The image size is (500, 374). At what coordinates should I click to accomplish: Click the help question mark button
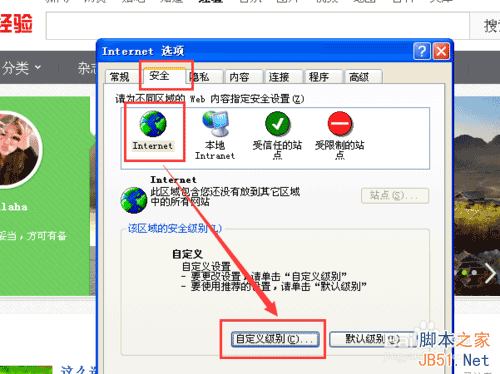(x=422, y=51)
